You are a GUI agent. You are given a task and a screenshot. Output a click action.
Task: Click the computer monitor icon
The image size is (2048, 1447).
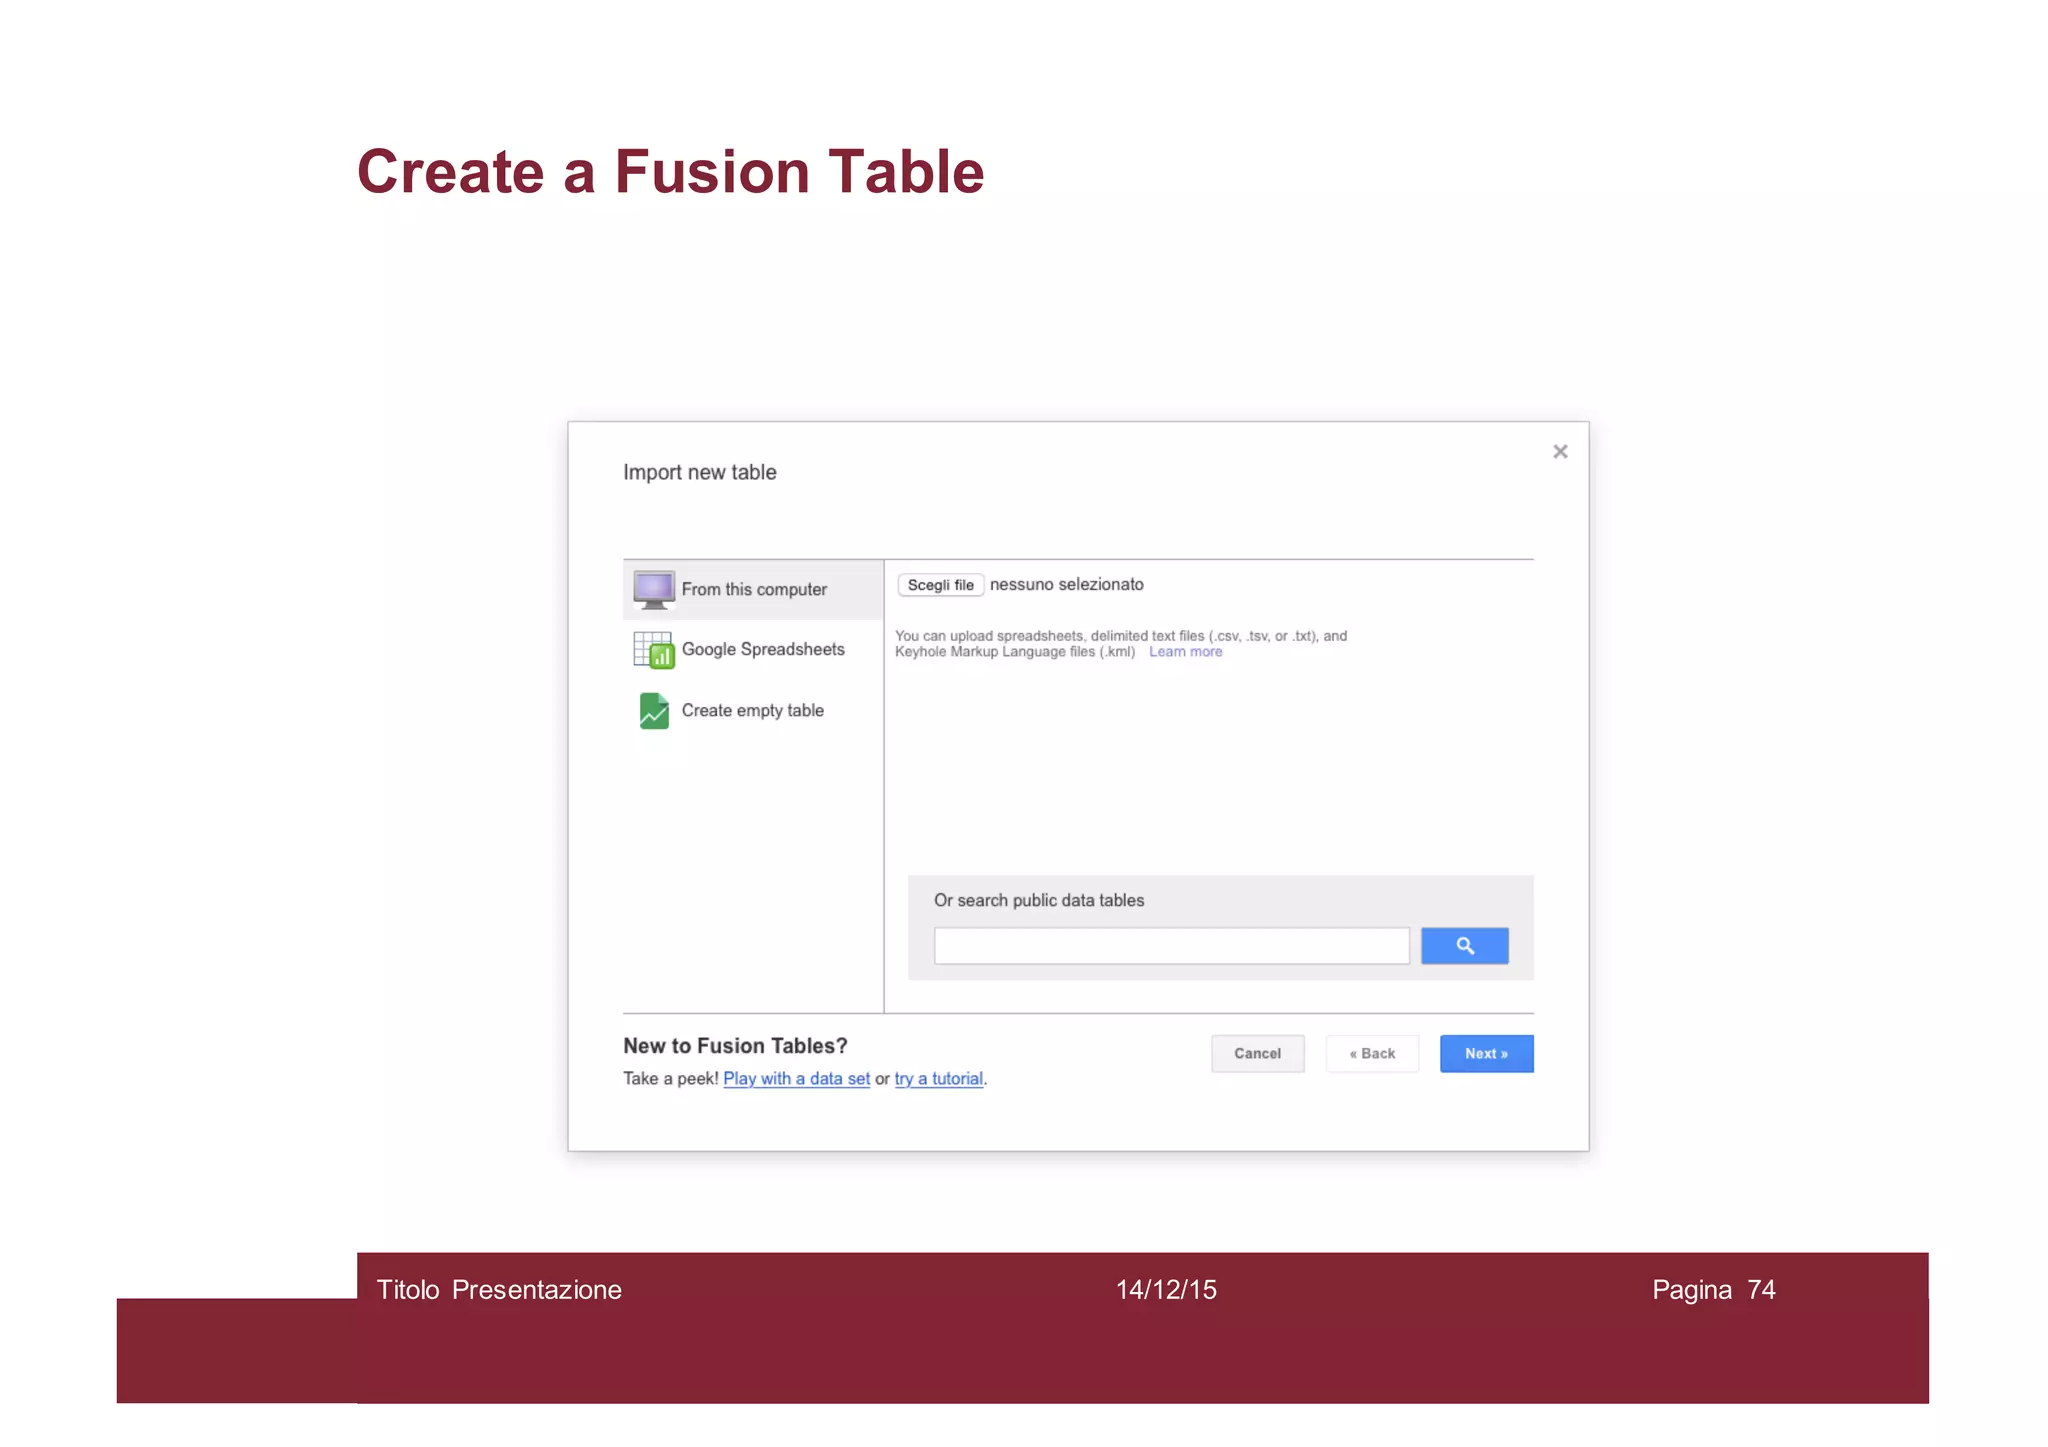(654, 590)
